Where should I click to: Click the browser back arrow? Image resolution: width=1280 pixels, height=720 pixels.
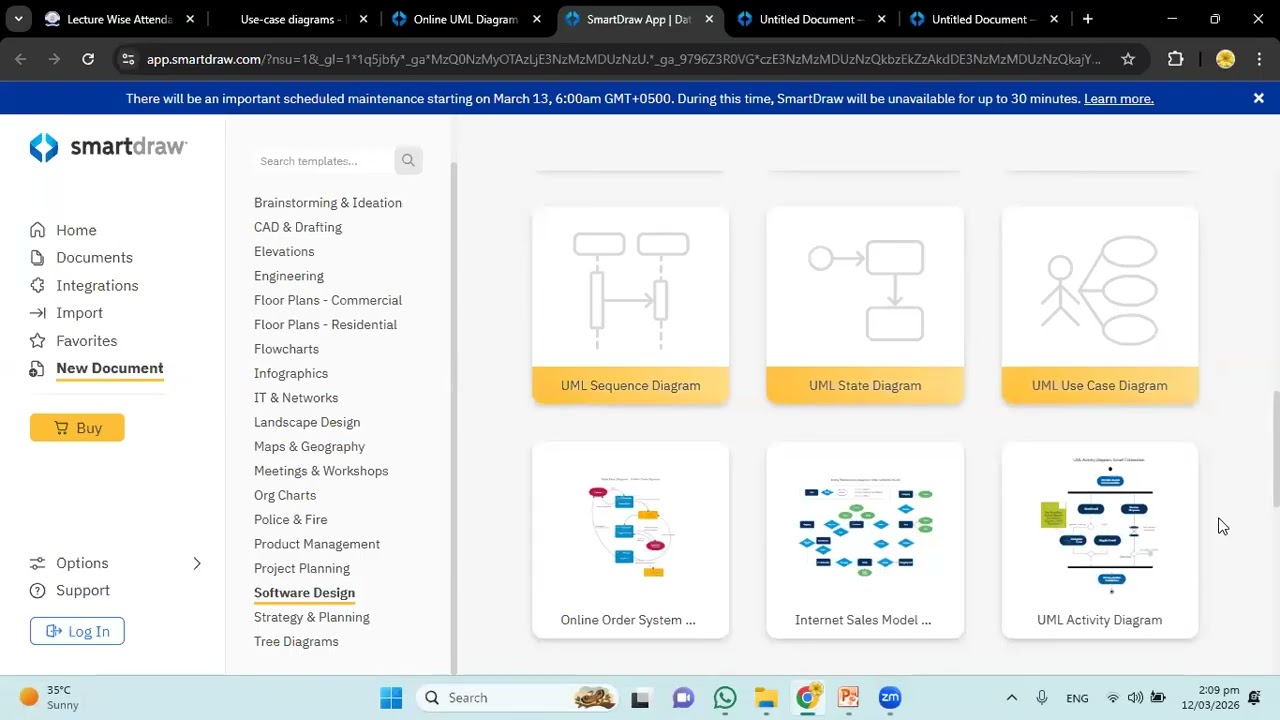click(x=21, y=59)
